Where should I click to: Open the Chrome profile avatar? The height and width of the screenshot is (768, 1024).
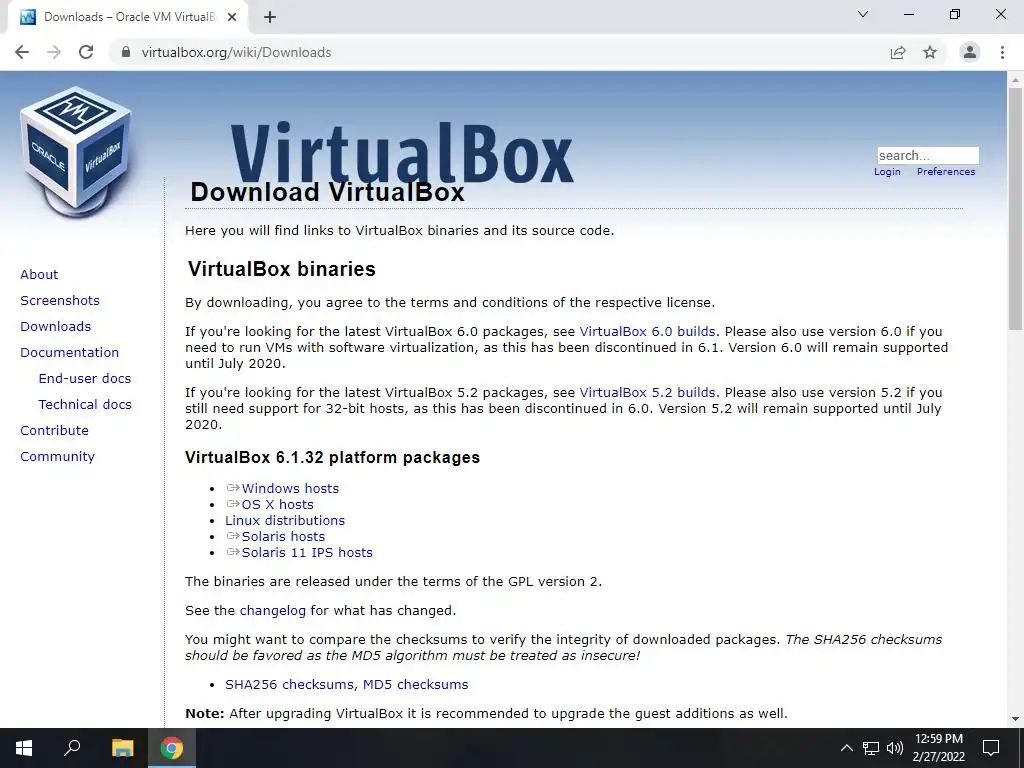click(970, 52)
